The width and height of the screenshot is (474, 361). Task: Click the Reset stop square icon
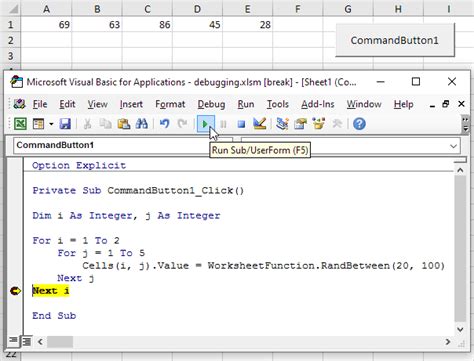point(241,124)
